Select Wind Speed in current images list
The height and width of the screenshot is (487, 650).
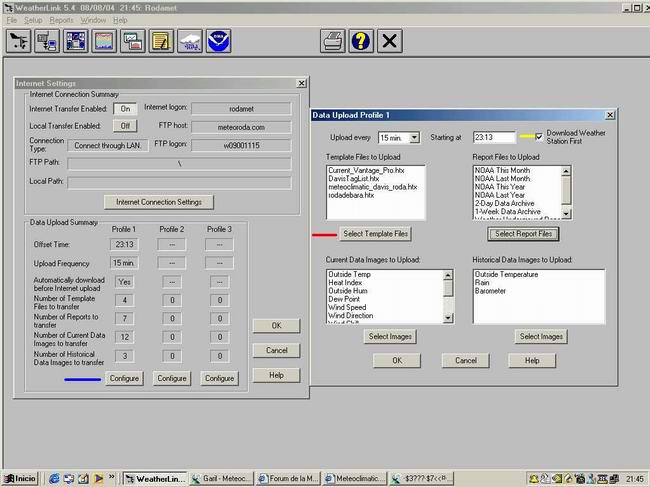pyautogui.click(x=347, y=308)
